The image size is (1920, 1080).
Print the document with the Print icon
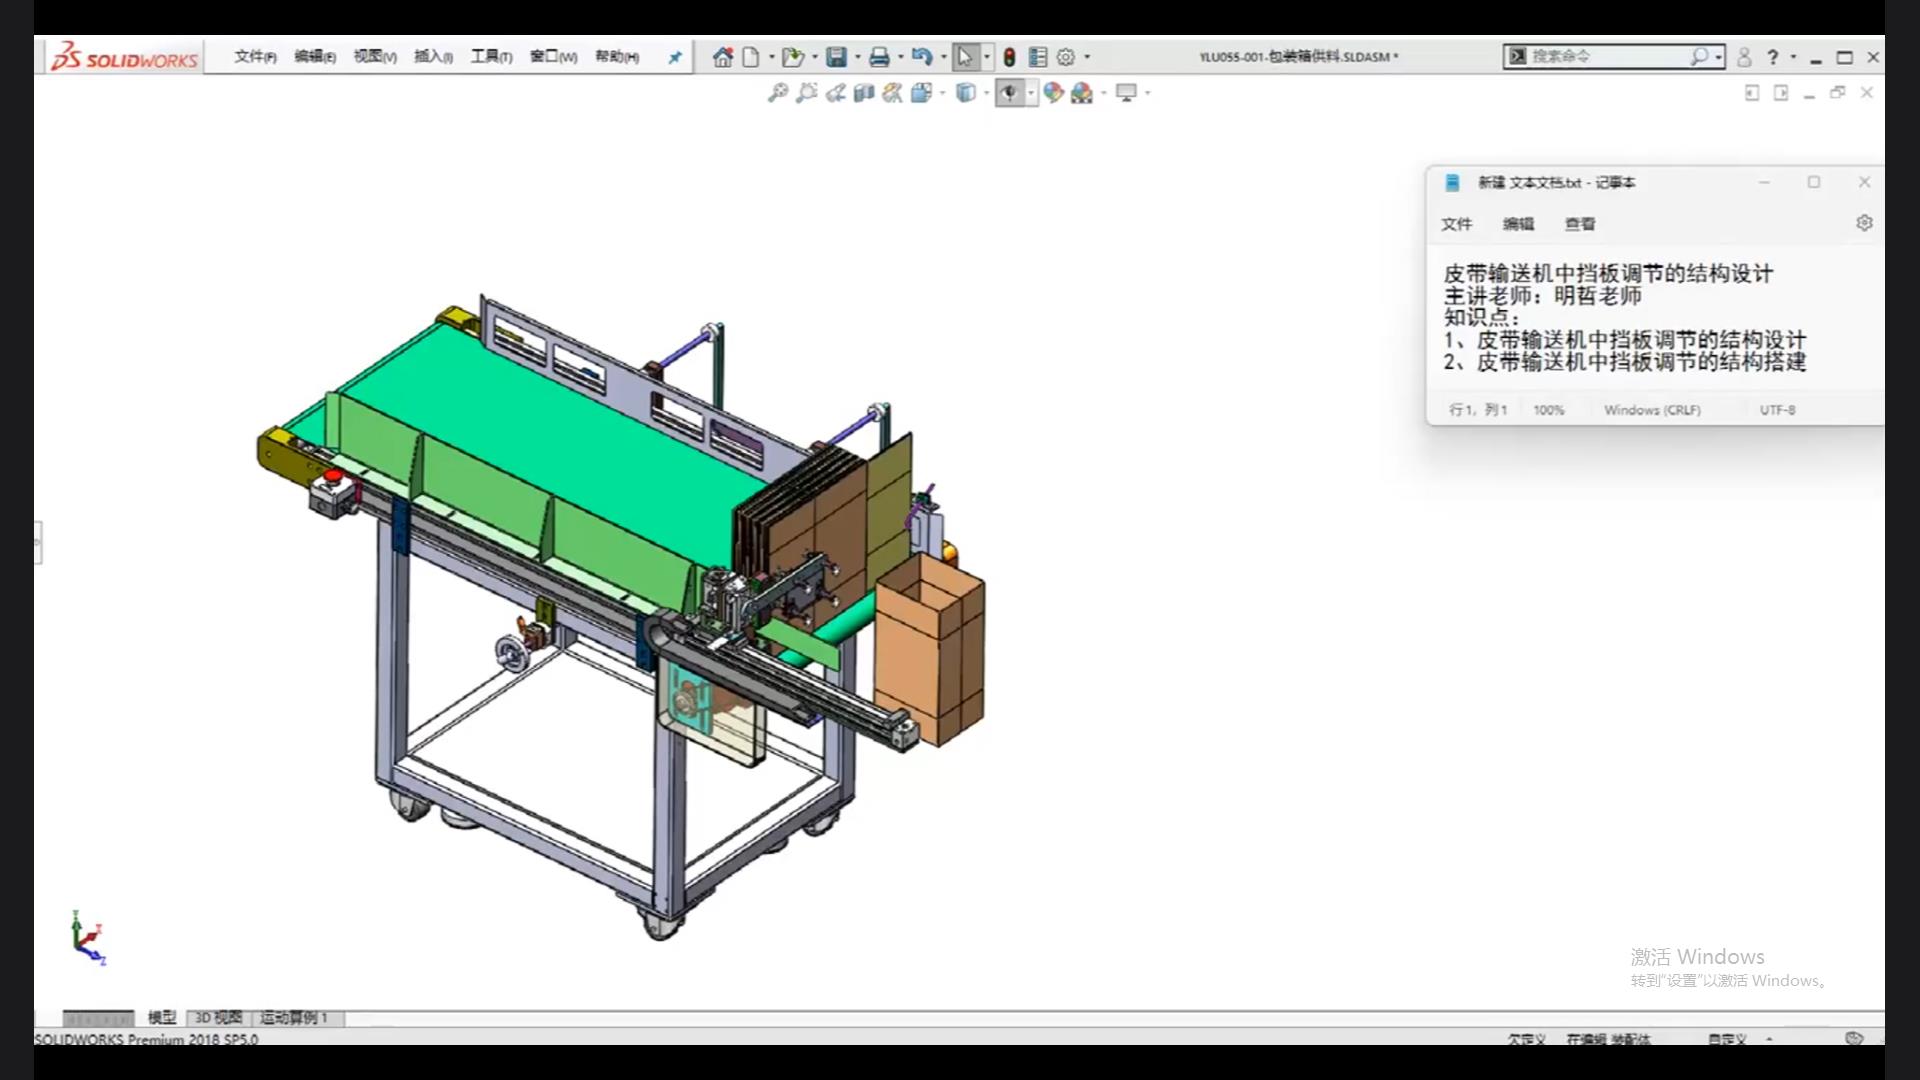[879, 57]
